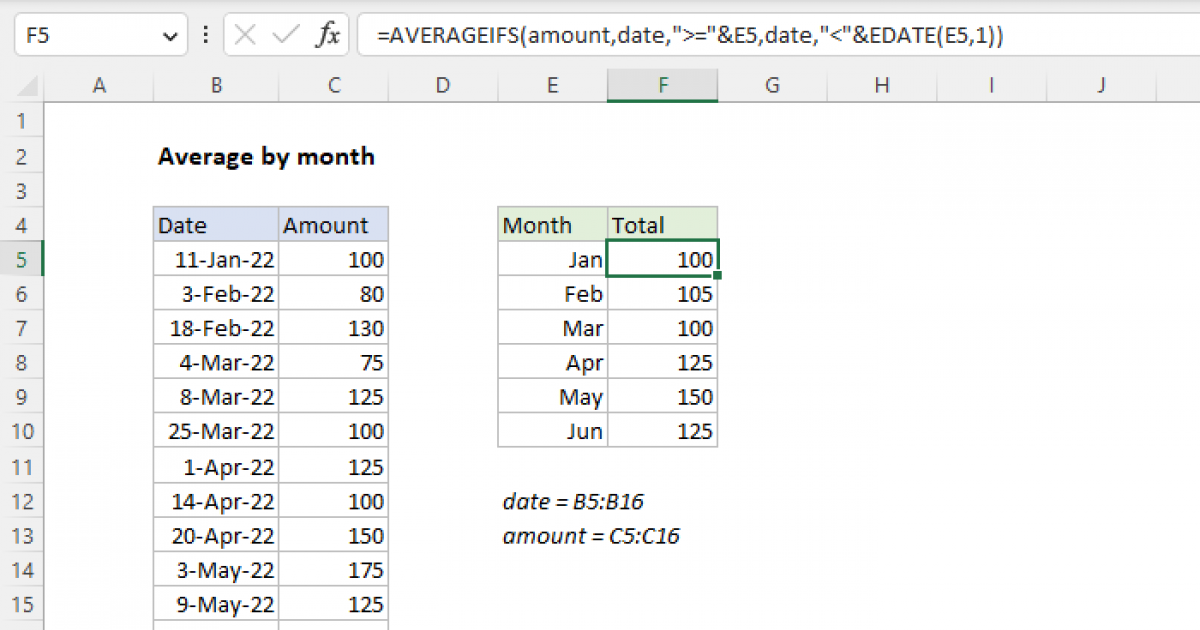The width and height of the screenshot is (1200, 630).
Task: Select the Month header cell
Action: [552, 226]
